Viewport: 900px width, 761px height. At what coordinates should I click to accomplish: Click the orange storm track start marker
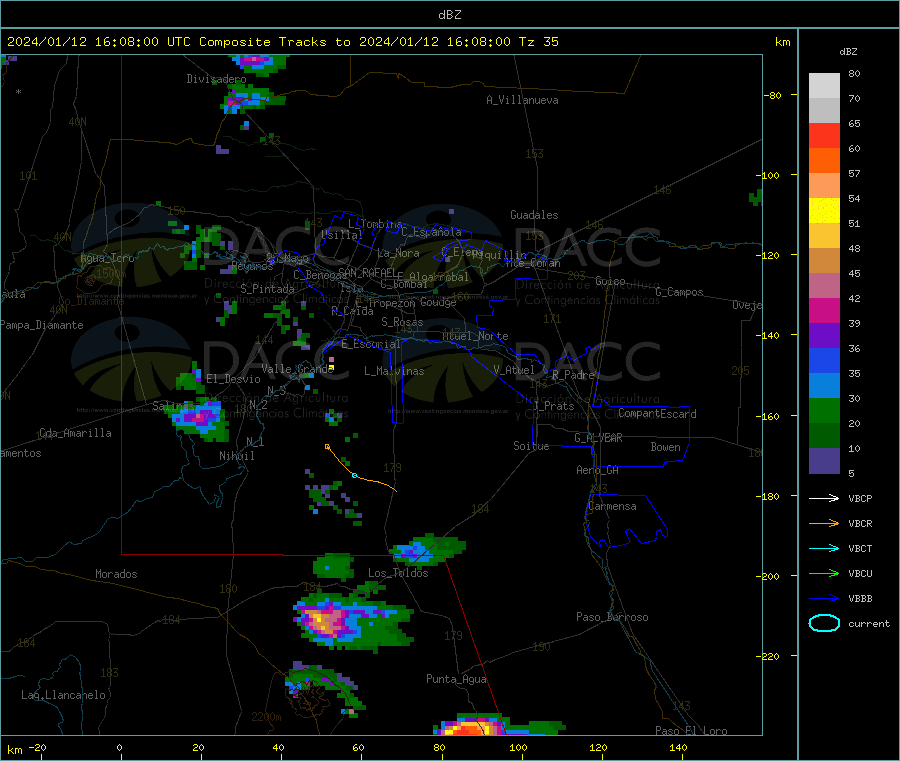point(327,446)
